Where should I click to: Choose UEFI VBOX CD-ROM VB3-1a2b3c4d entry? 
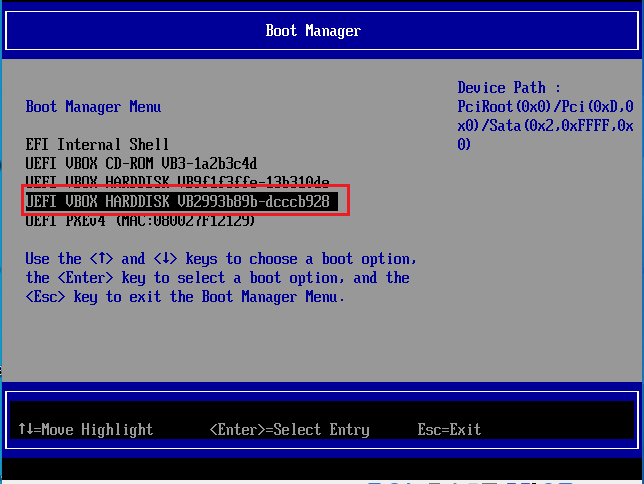pos(141,164)
